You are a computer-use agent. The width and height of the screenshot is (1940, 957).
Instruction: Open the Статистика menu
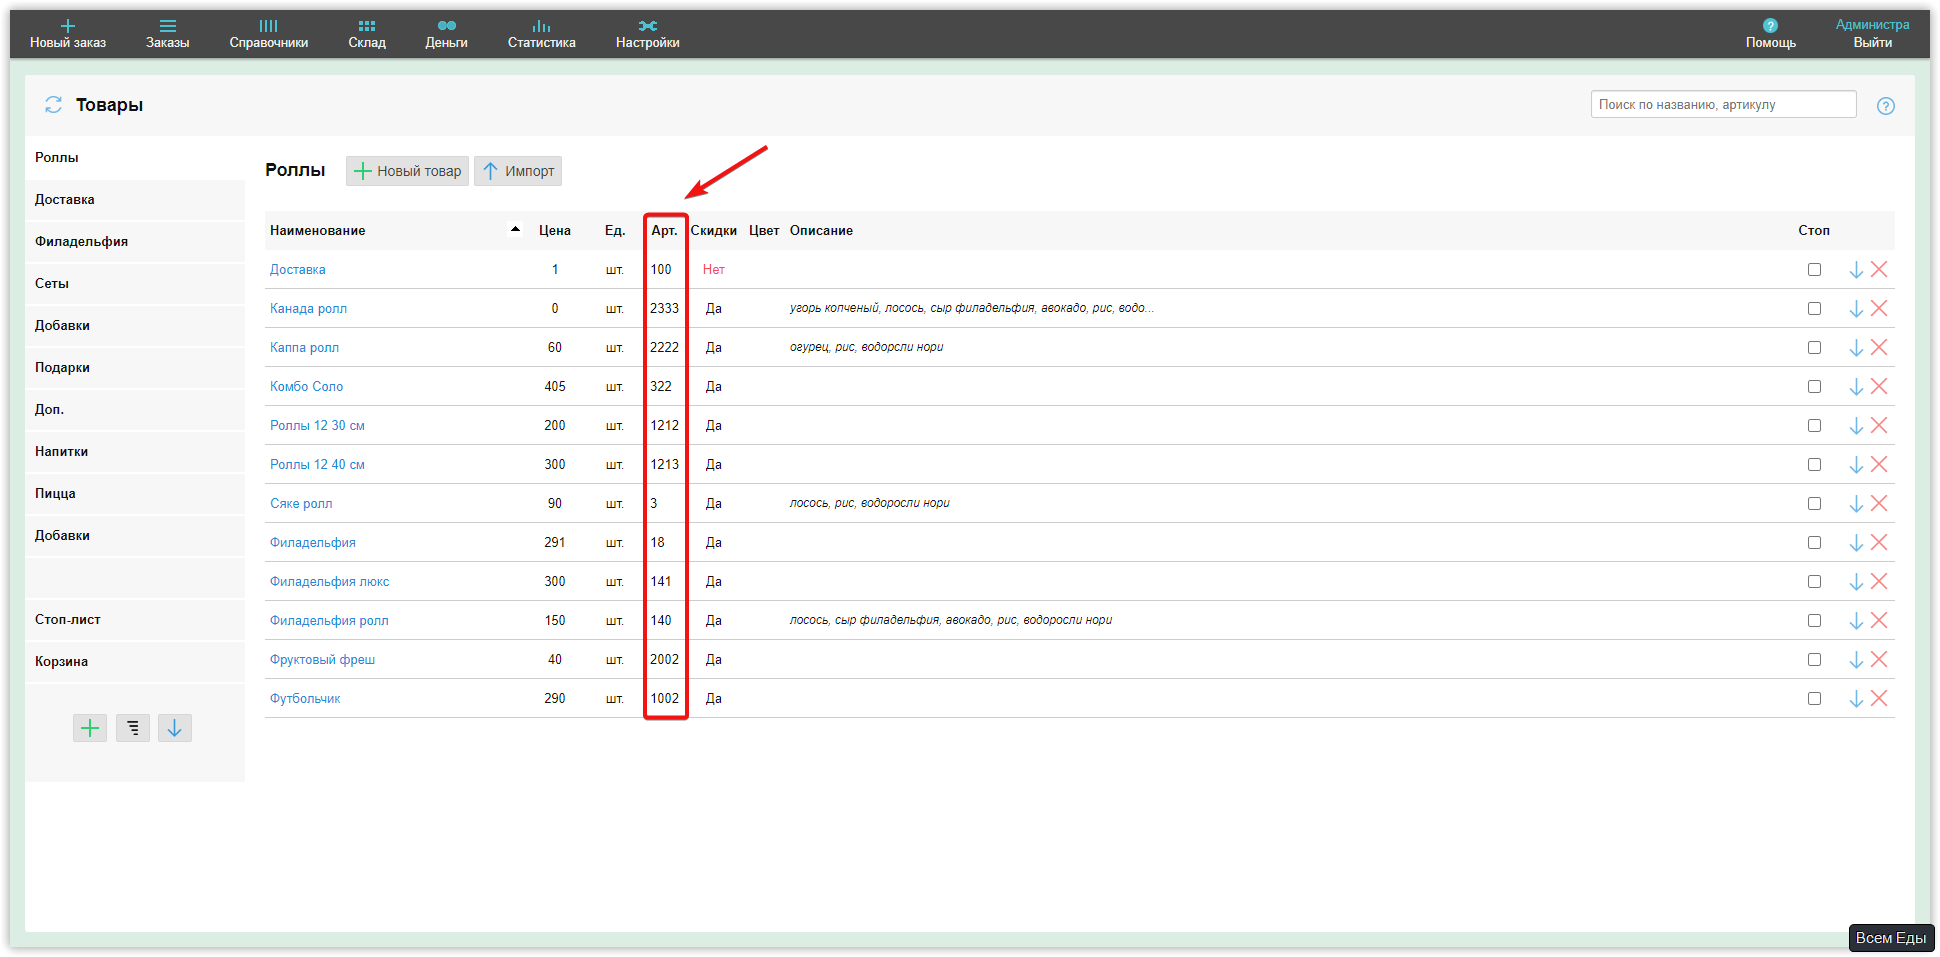[x=542, y=34]
